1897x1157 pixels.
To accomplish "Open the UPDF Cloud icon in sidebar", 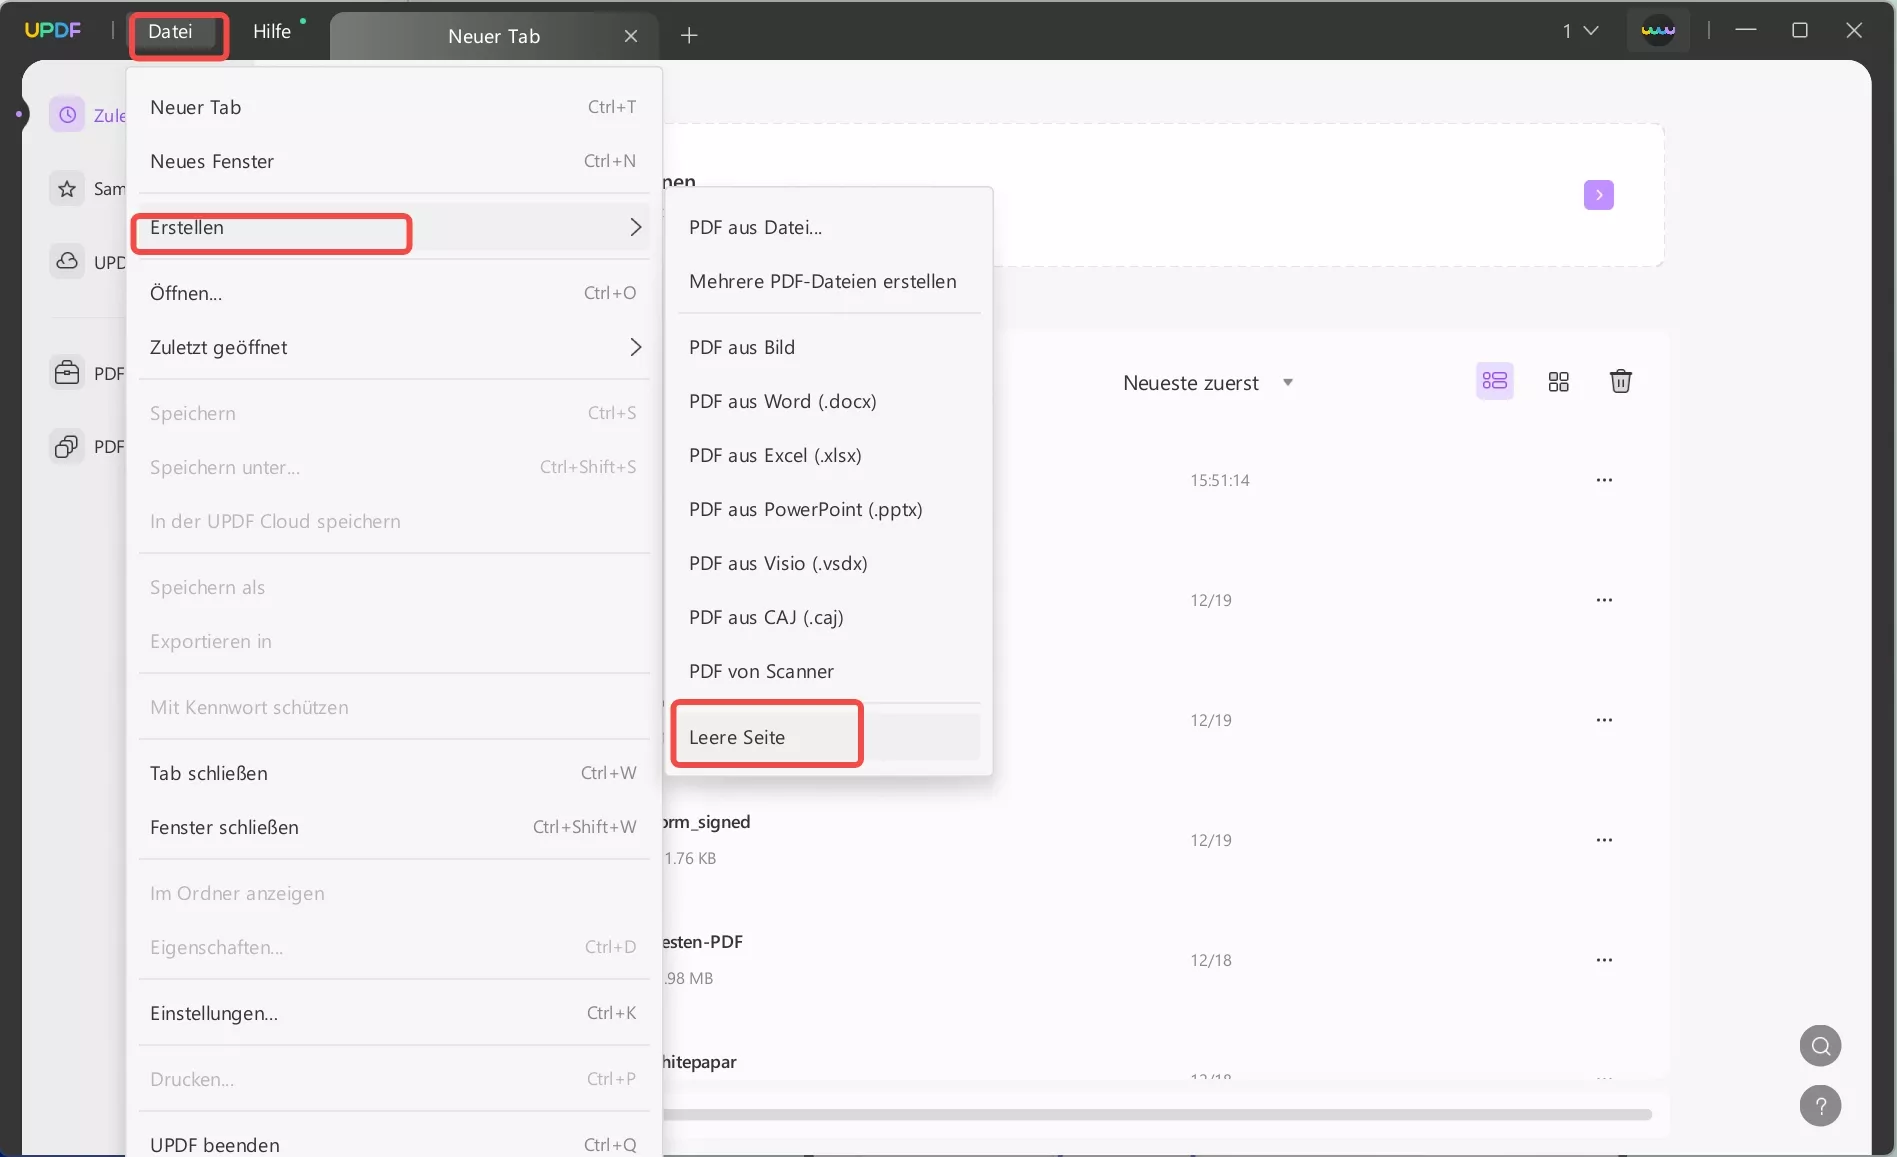I will tap(67, 262).
